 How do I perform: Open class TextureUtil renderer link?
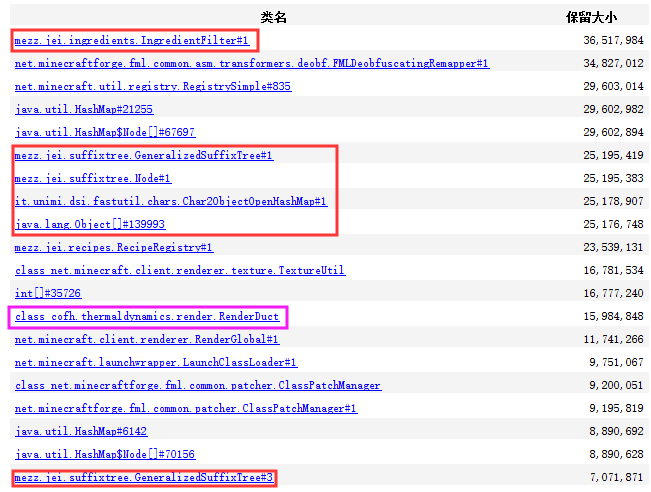pyautogui.click(x=180, y=270)
